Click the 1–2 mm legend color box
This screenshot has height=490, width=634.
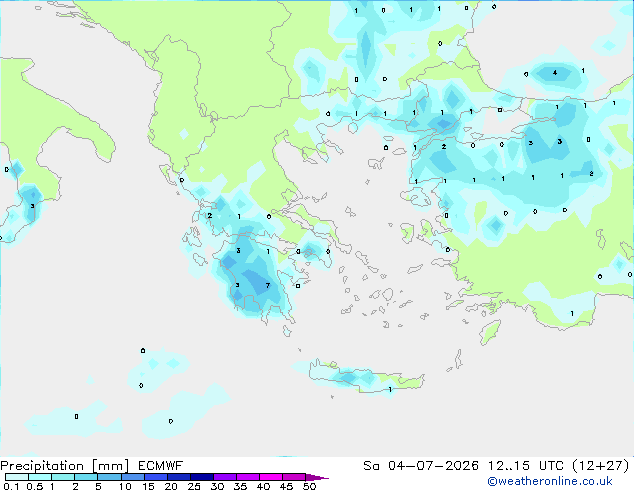[63, 477]
